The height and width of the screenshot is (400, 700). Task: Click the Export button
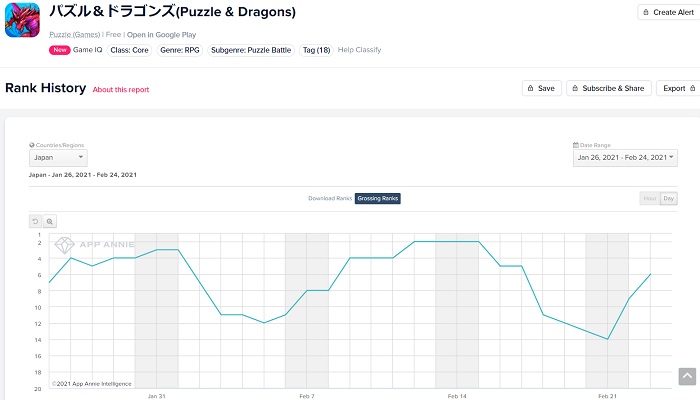click(x=678, y=88)
